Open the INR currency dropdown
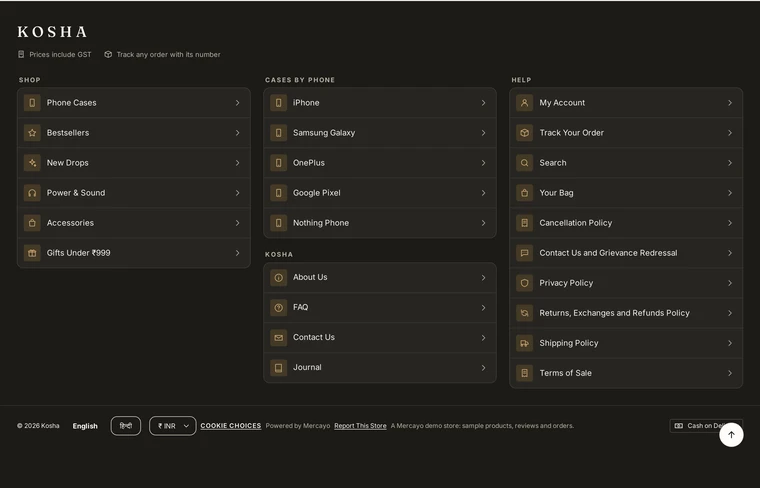 pyautogui.click(x=173, y=426)
